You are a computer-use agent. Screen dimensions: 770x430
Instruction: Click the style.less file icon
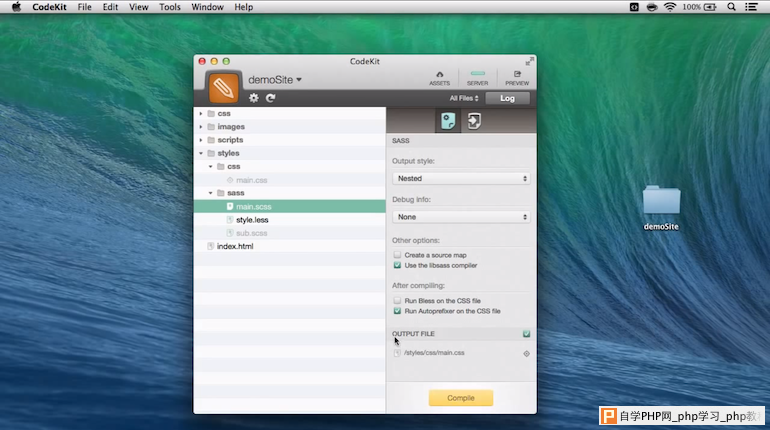point(230,220)
